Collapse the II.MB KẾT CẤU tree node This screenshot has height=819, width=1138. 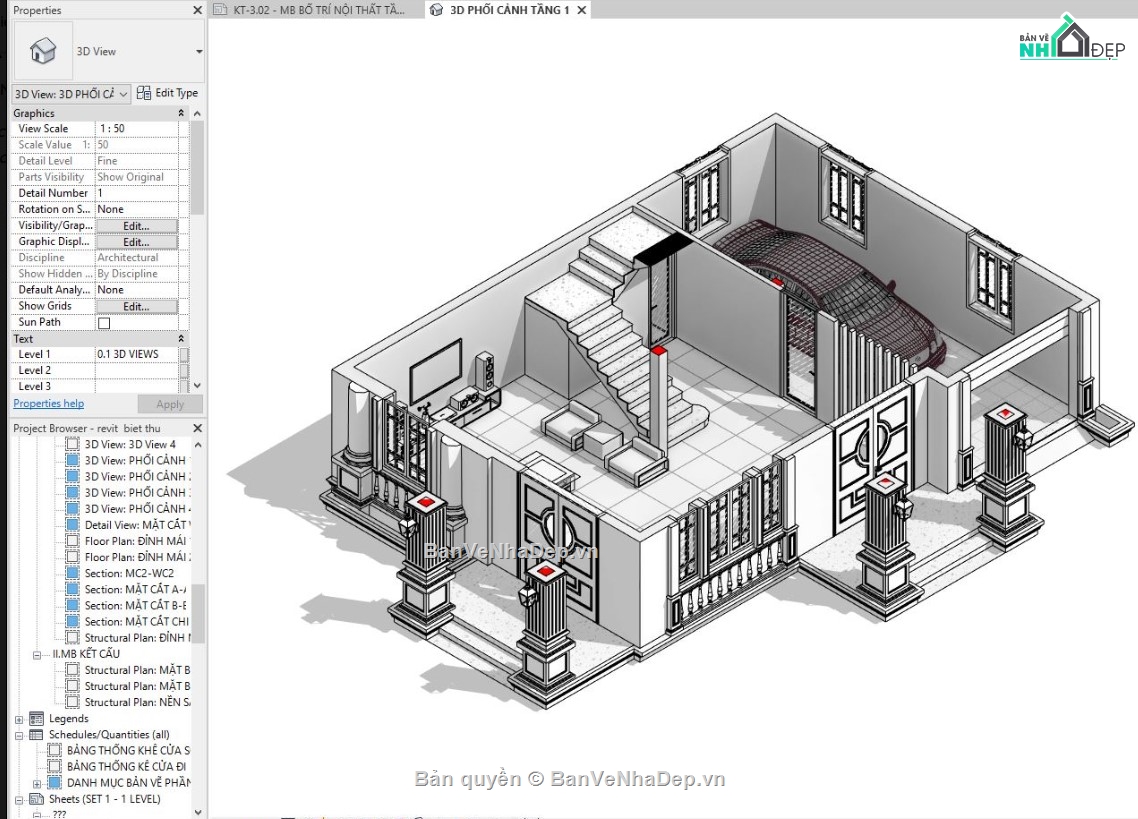[x=37, y=655]
